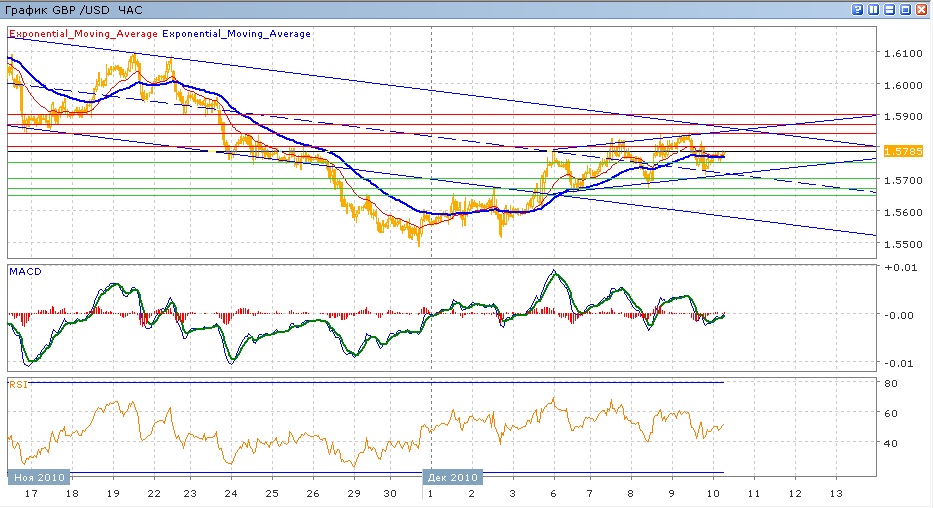
Task: Tile windows horizontally with the two-row icon
Action: click(x=890, y=9)
